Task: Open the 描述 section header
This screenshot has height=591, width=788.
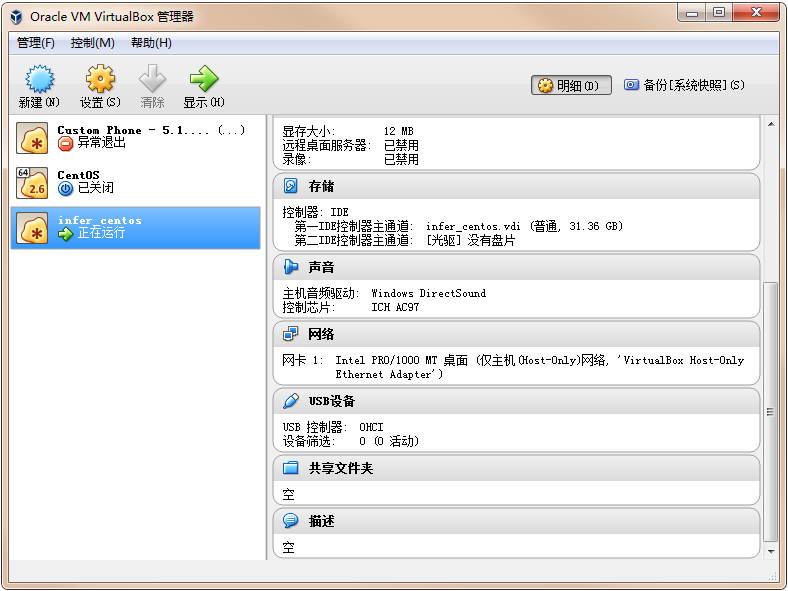Action: point(516,521)
